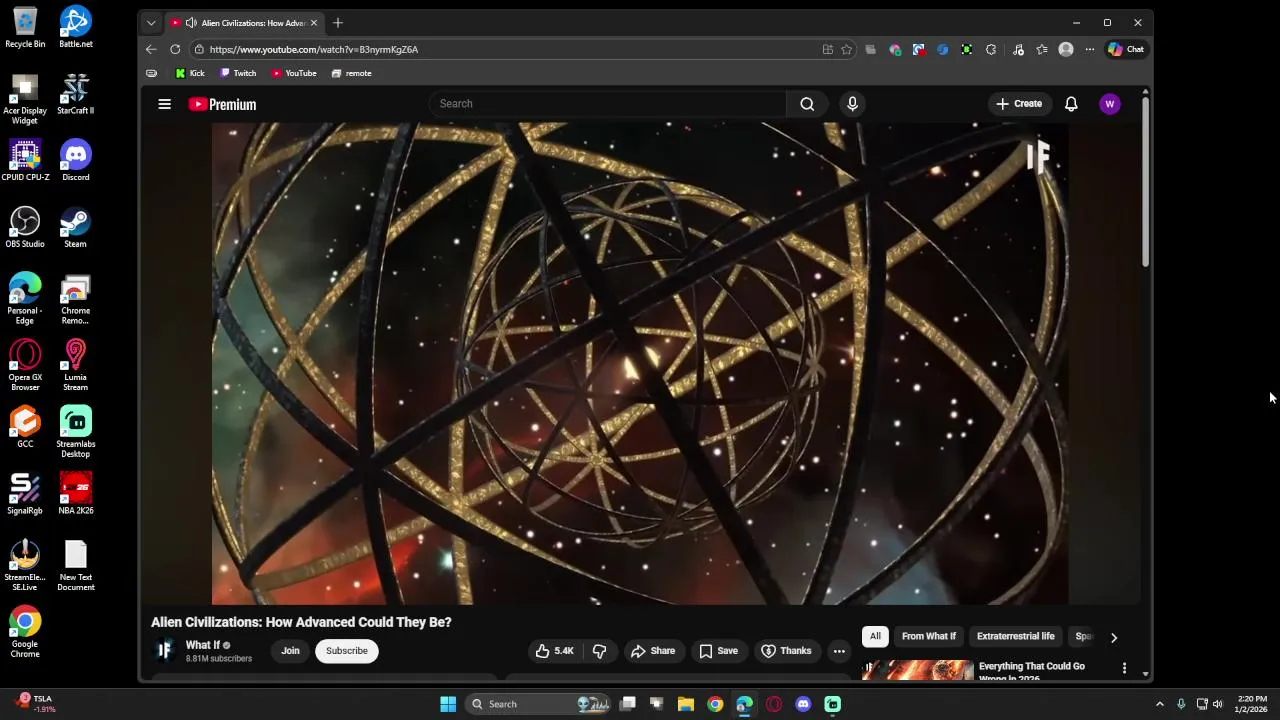
Task: Subscribe to the What If channel
Action: (347, 651)
